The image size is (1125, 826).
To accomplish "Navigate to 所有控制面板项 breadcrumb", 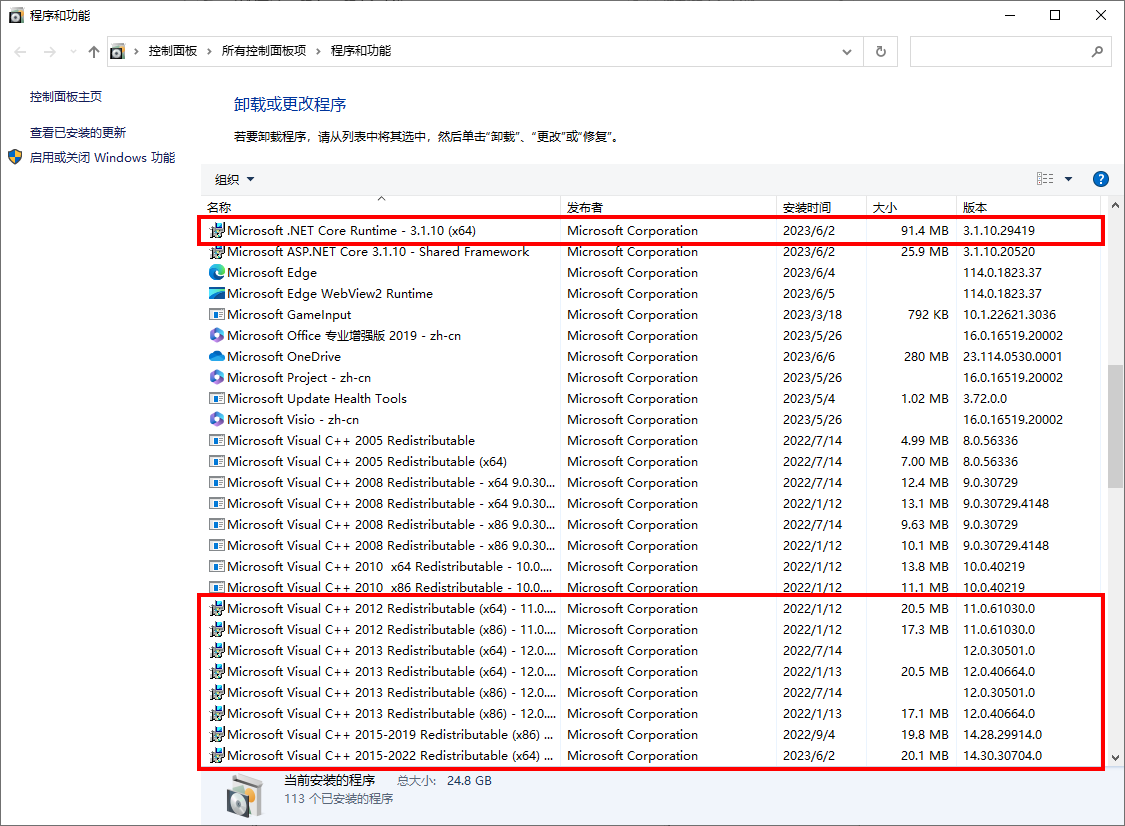I will click(x=264, y=51).
